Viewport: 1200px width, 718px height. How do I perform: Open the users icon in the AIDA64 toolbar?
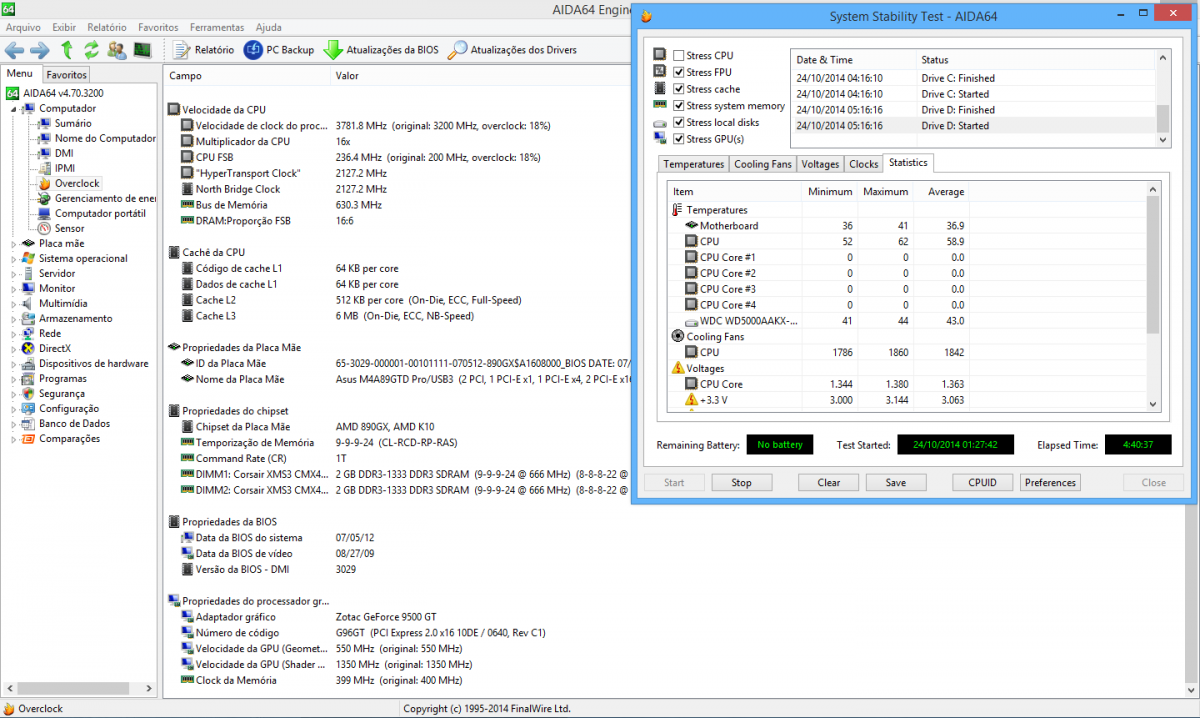click(117, 50)
